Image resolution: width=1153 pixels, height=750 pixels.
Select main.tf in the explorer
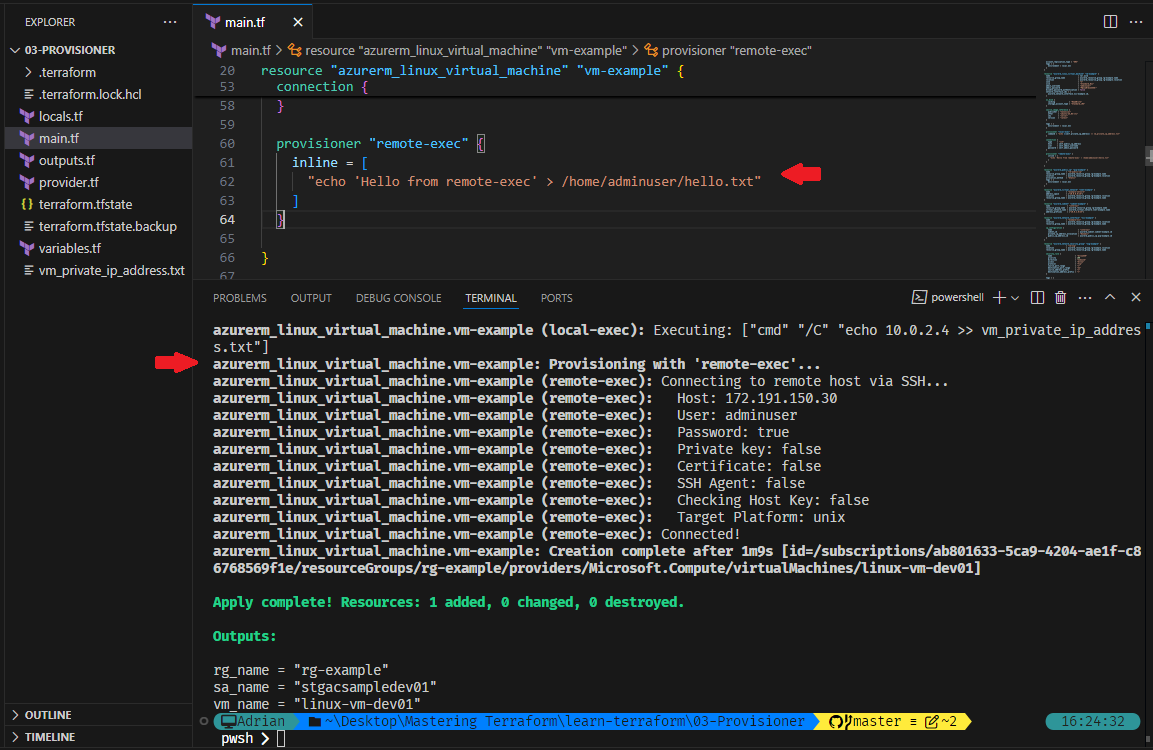coord(99,138)
